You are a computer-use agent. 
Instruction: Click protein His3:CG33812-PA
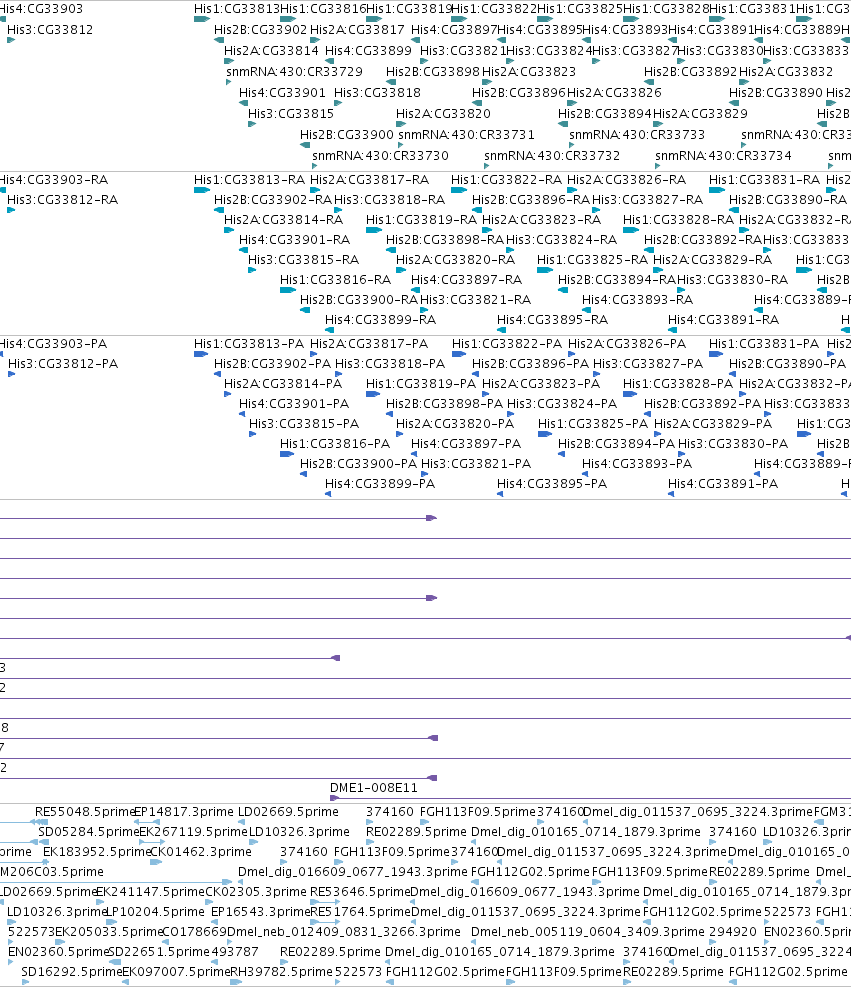[63, 363]
